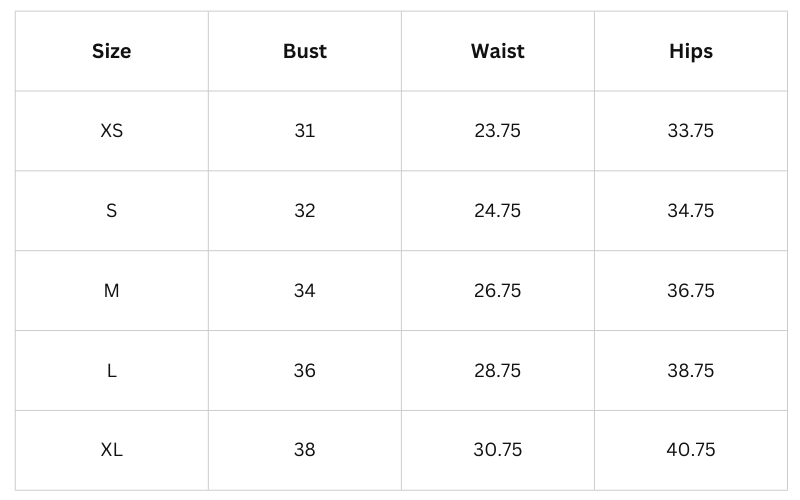800x500 pixels.
Task: Click hips value 38.75
Action: click(x=691, y=371)
